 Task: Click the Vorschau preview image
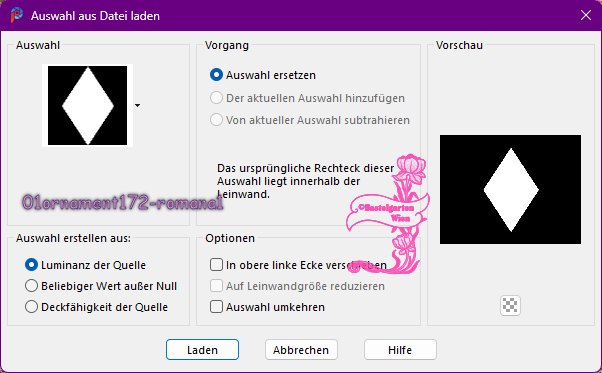[510, 189]
